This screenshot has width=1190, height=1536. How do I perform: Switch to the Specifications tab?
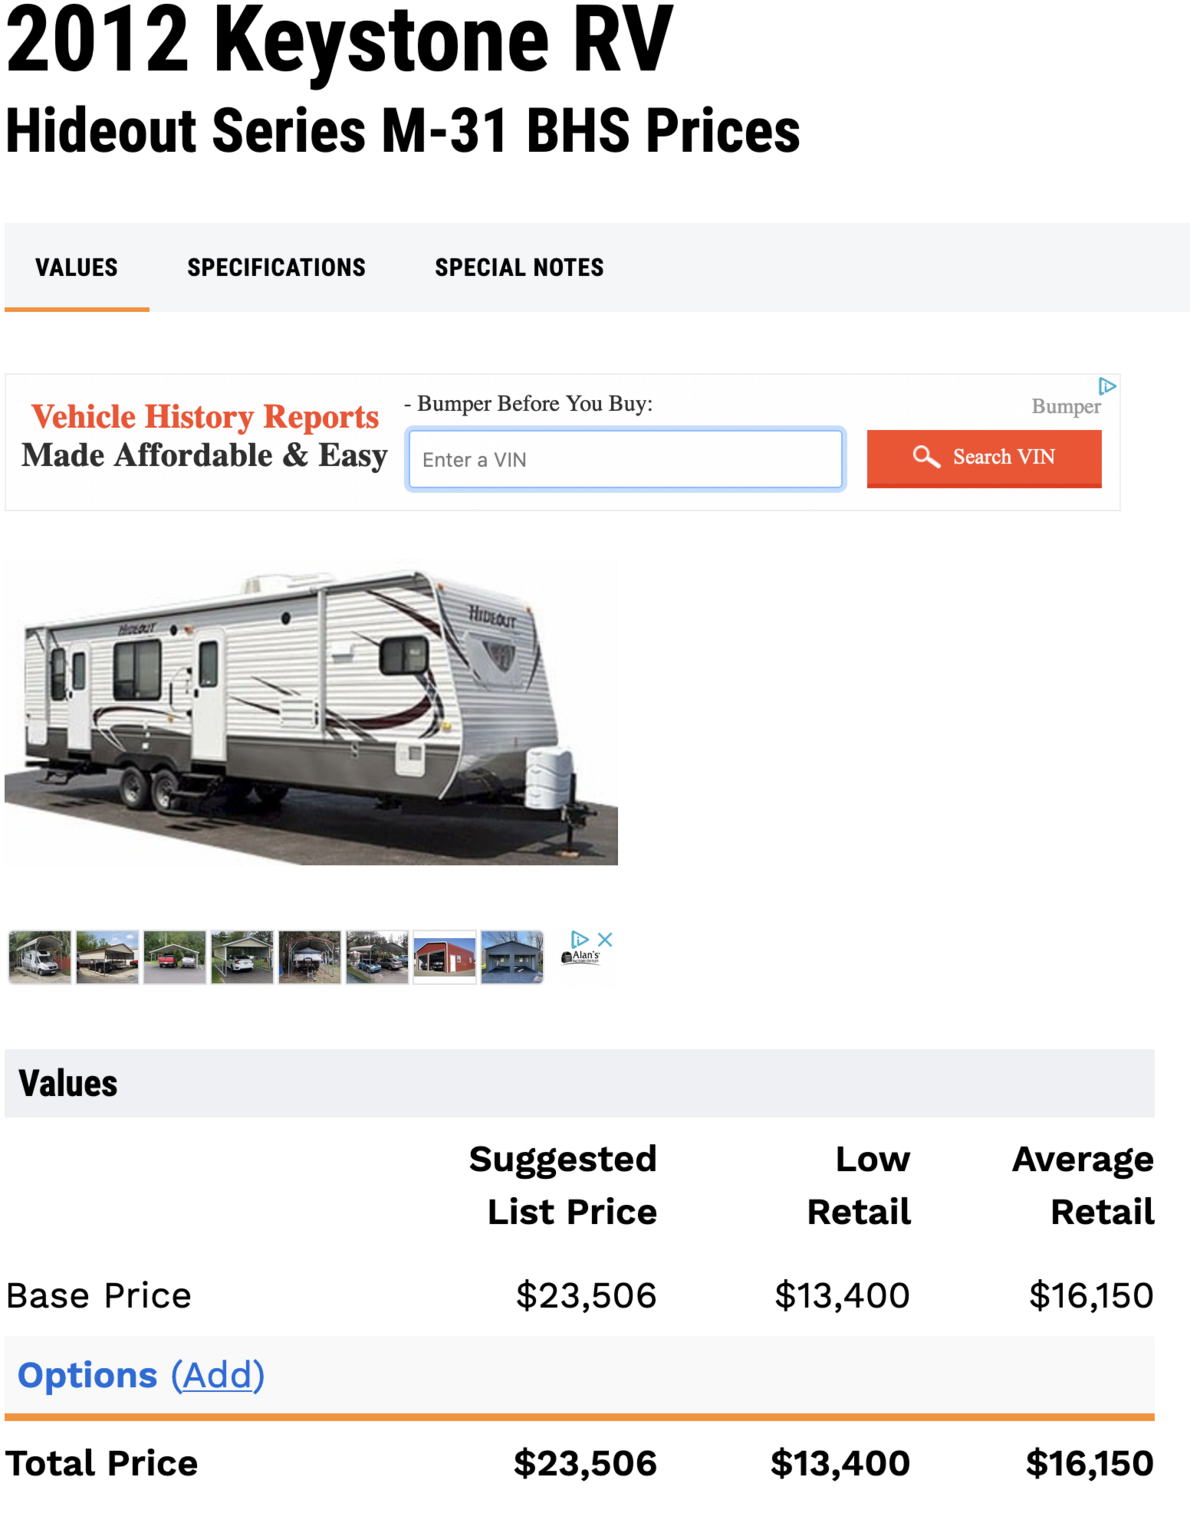point(276,268)
